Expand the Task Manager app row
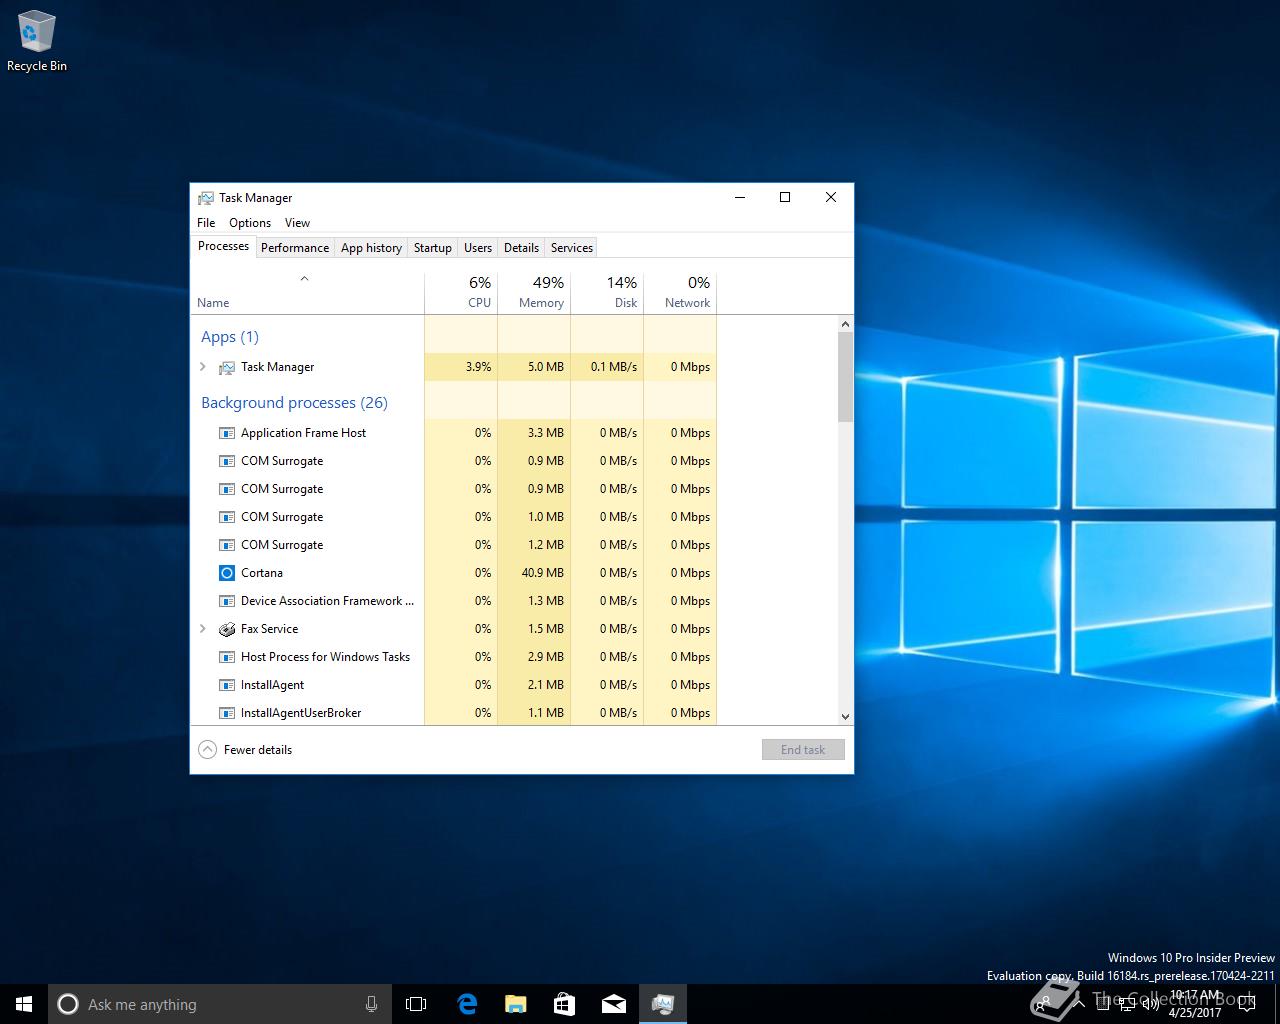The height and width of the screenshot is (1024, 1280). [x=203, y=367]
